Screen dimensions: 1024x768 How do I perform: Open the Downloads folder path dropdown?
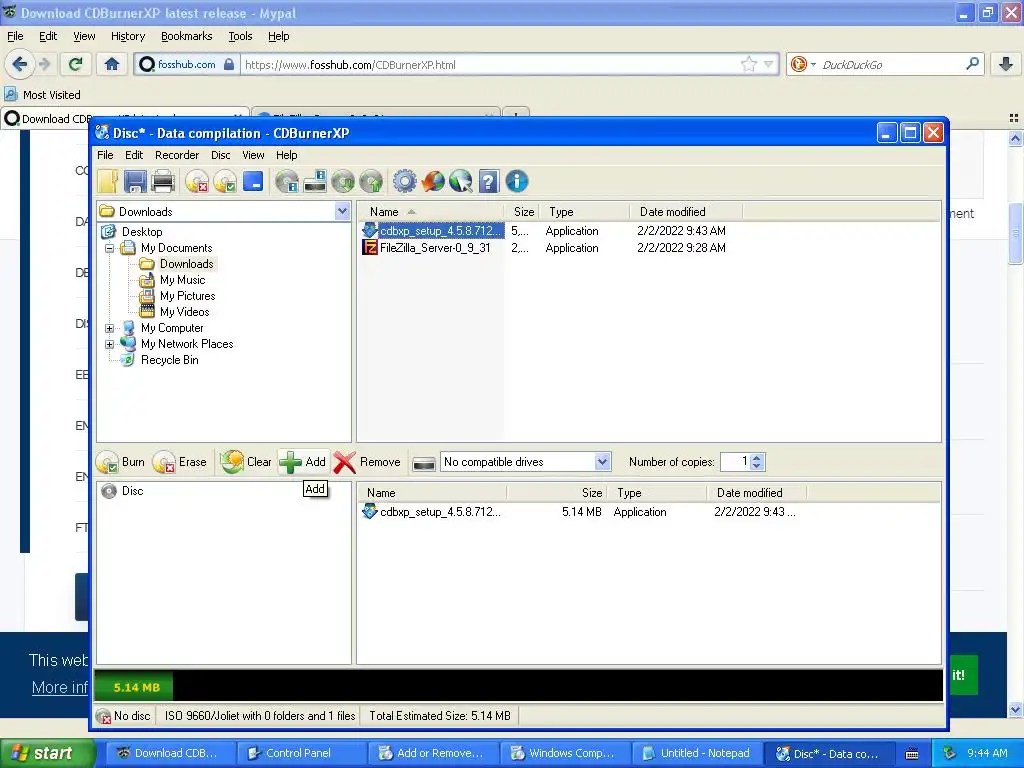pos(342,211)
